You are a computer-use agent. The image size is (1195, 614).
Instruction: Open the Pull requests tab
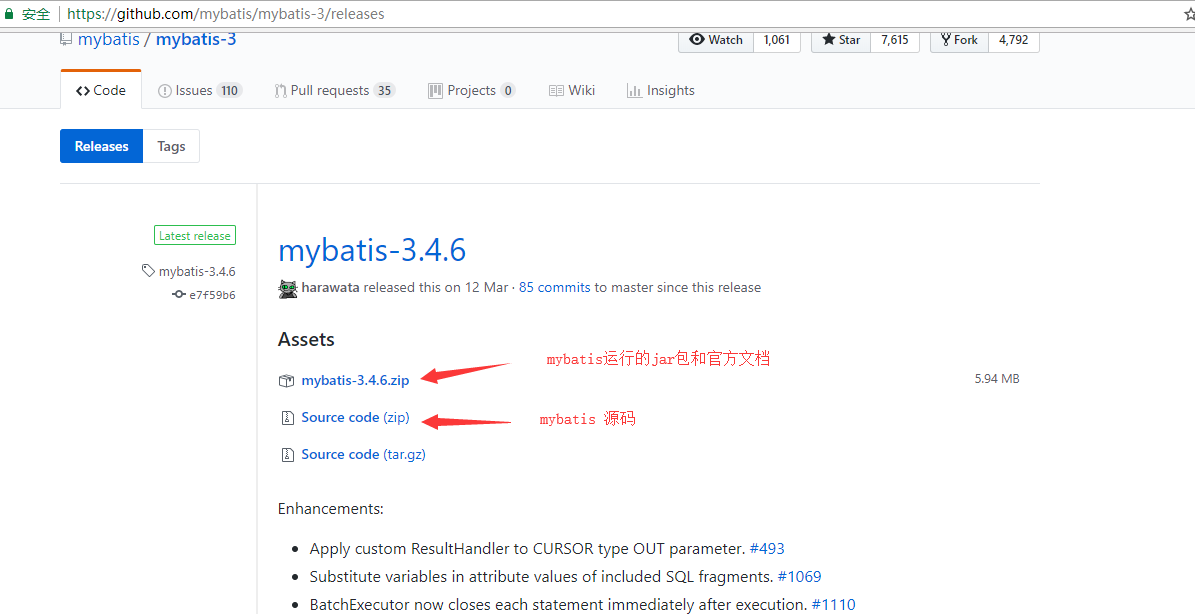pyautogui.click(x=335, y=91)
